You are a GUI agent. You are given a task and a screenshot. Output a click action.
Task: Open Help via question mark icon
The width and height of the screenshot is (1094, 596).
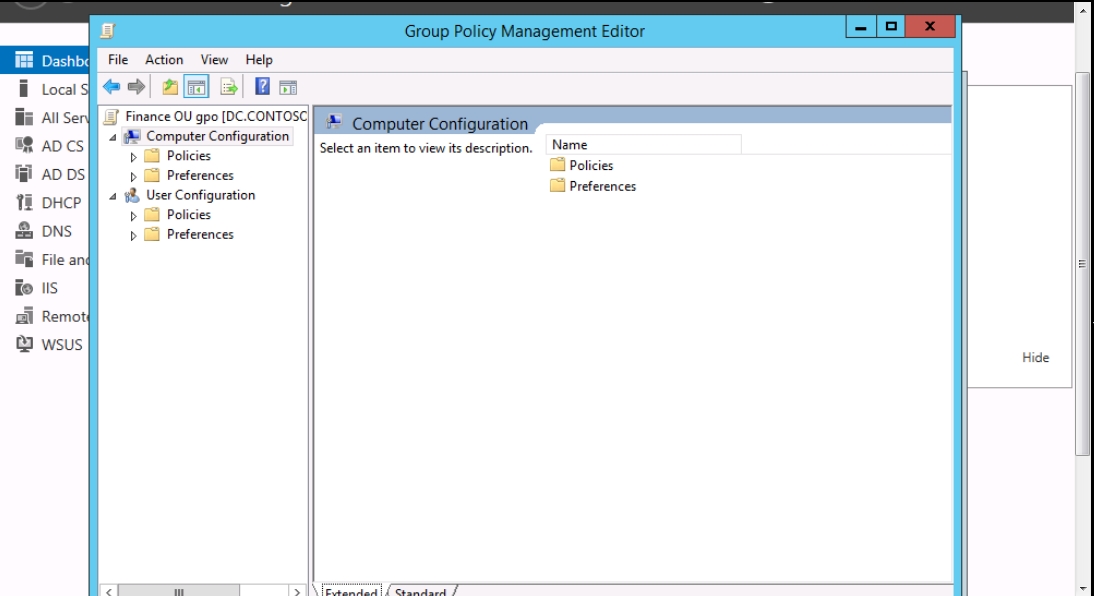tap(262, 87)
